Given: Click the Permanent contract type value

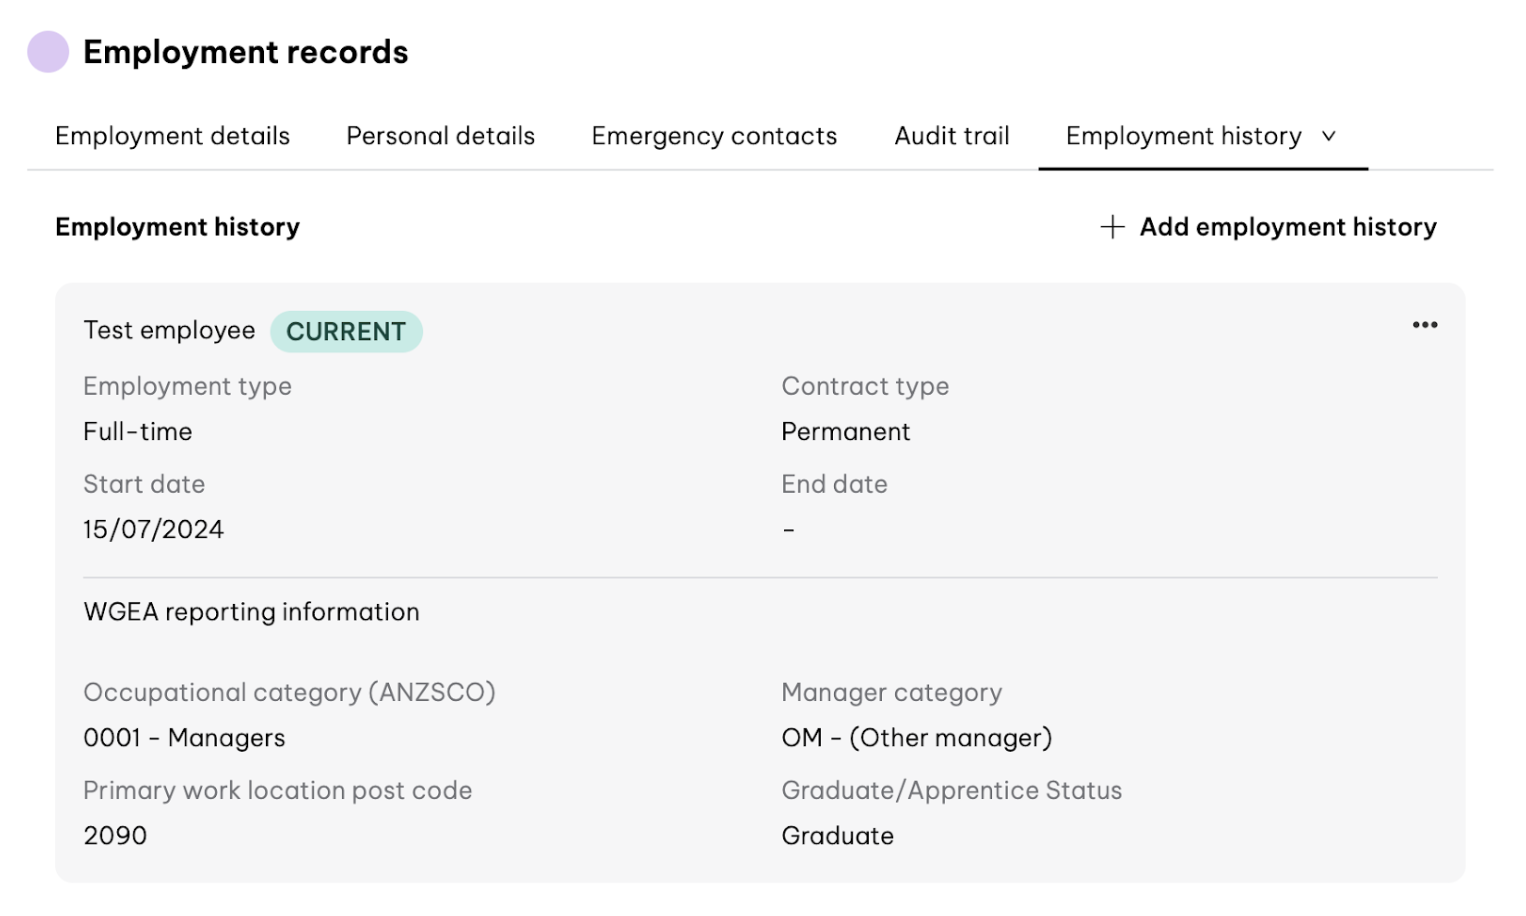Looking at the screenshot, I should point(845,432).
